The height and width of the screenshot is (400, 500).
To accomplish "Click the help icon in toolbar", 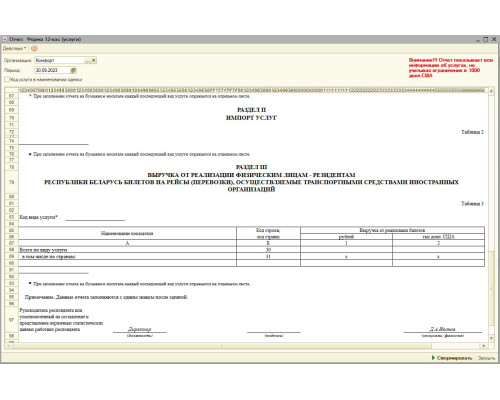I will [34, 49].
